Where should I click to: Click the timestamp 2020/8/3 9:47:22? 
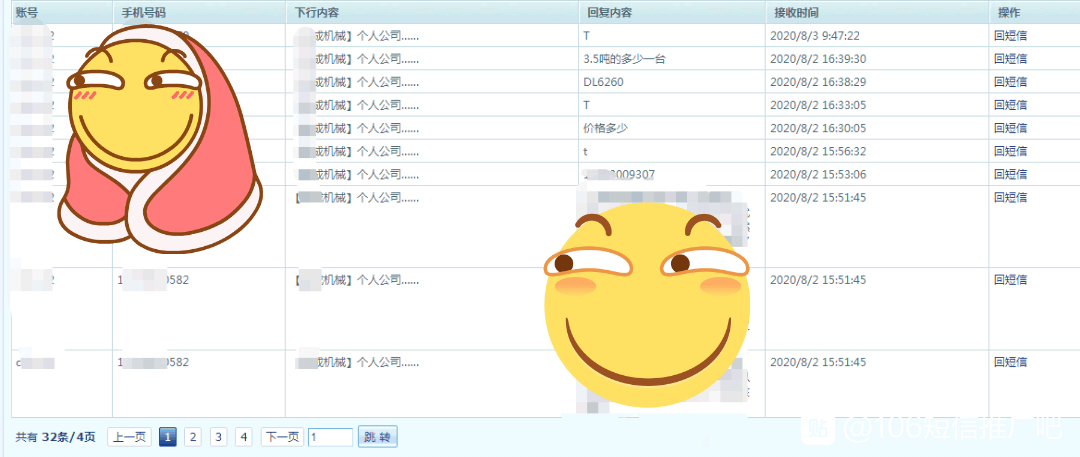pyautogui.click(x=815, y=36)
